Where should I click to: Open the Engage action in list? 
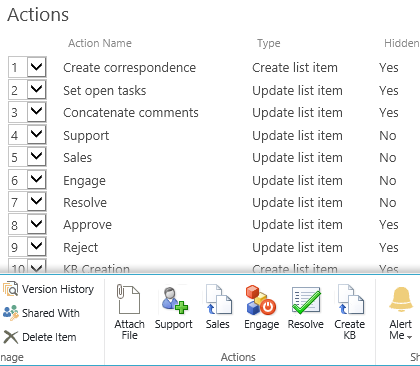coord(84,181)
